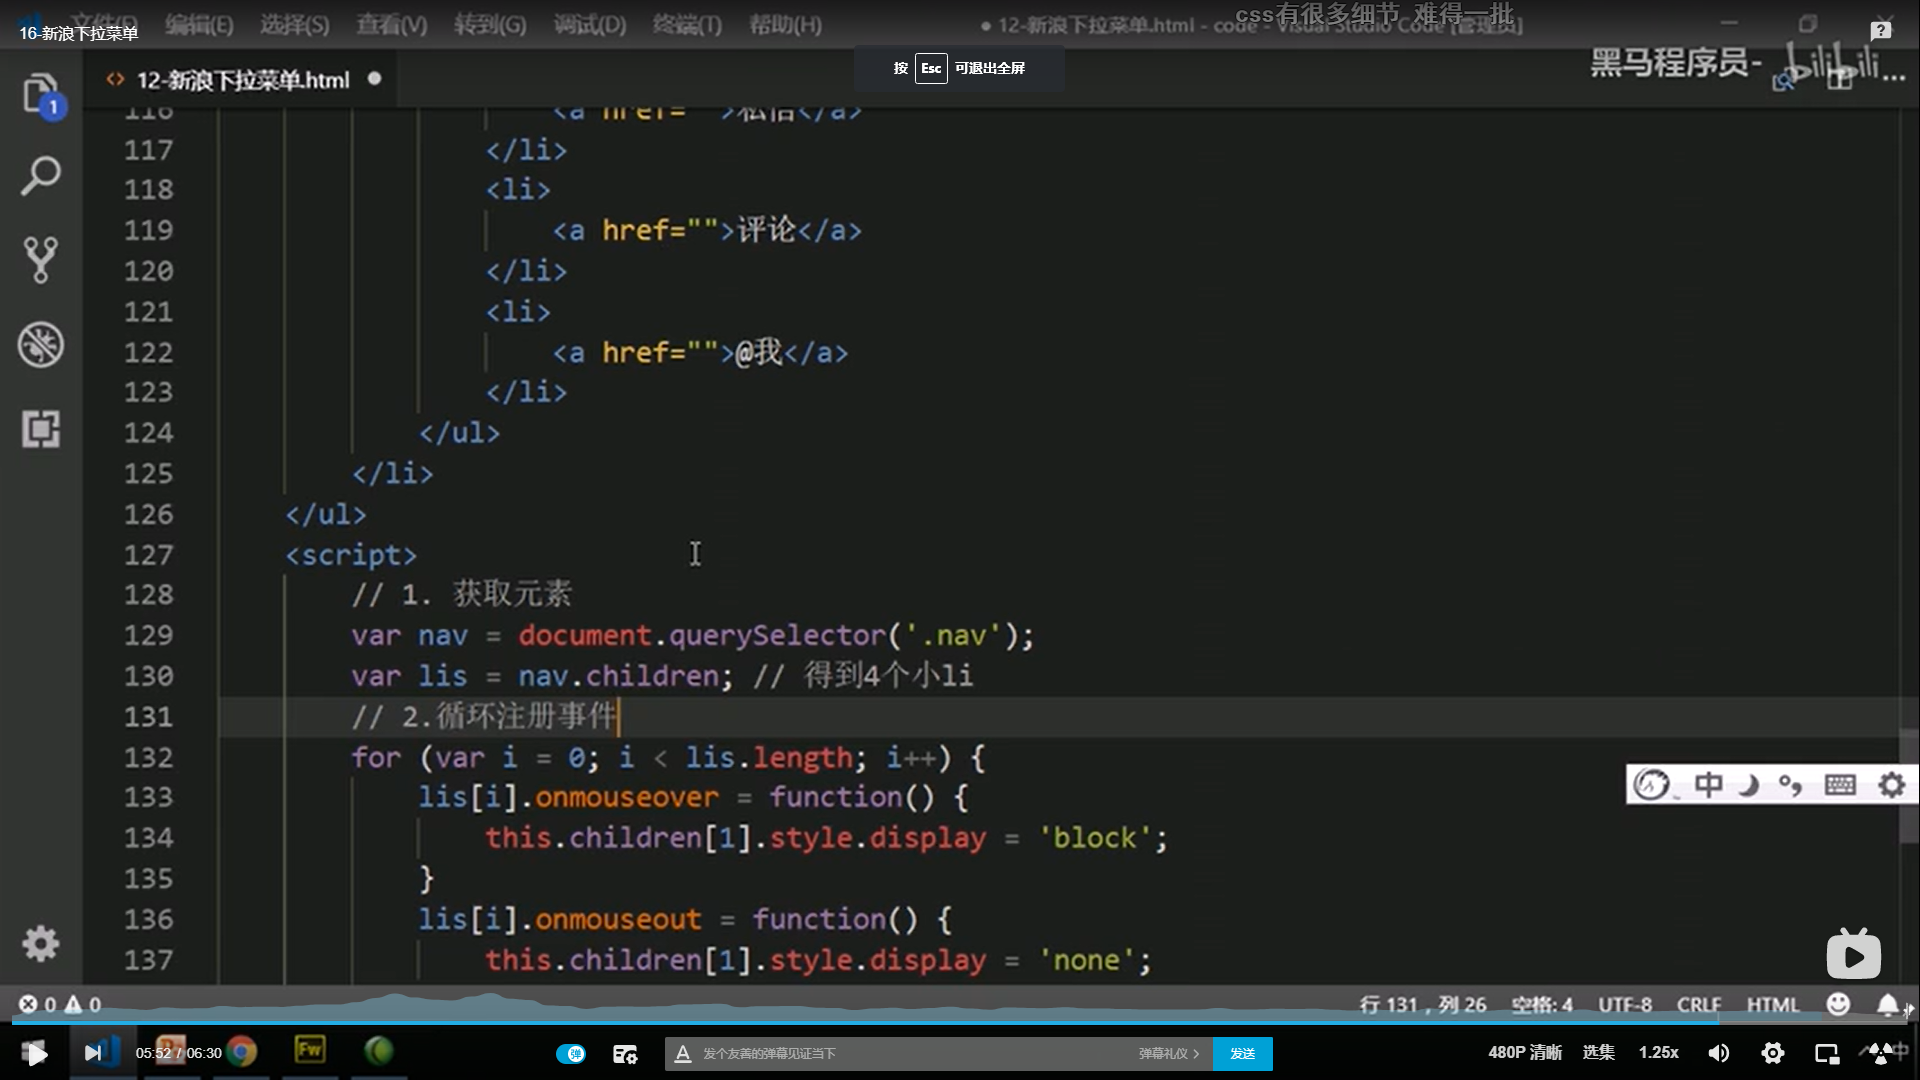Click the editor vertical scrollbar thumb

point(1909,785)
